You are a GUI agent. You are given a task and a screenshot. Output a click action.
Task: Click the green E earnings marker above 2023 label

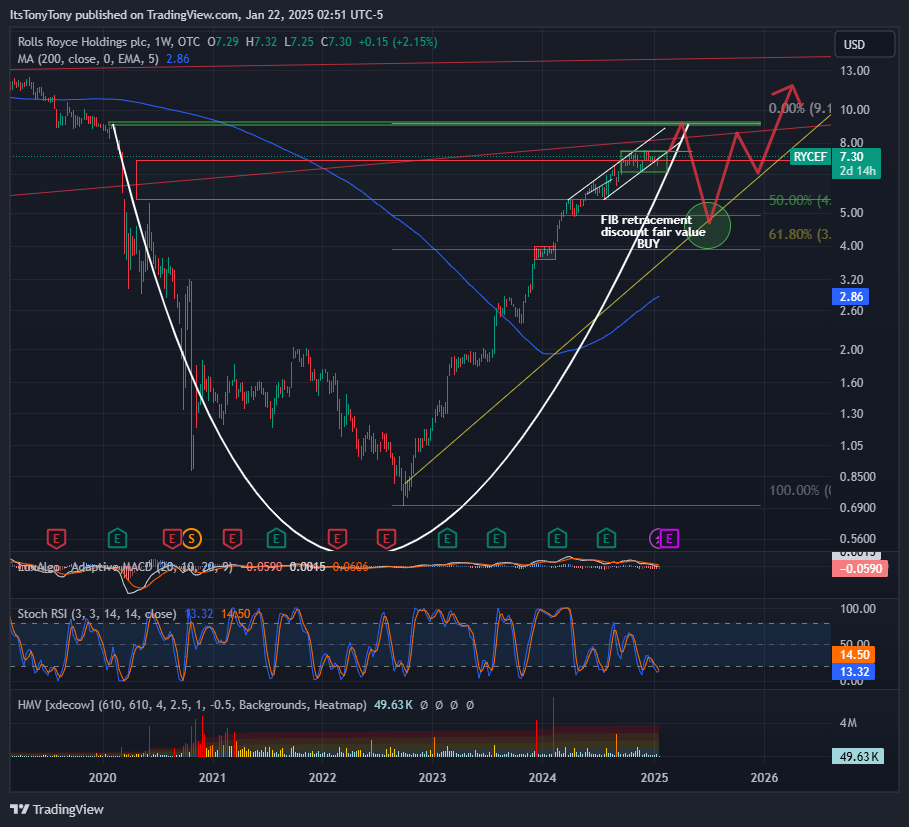click(x=447, y=539)
